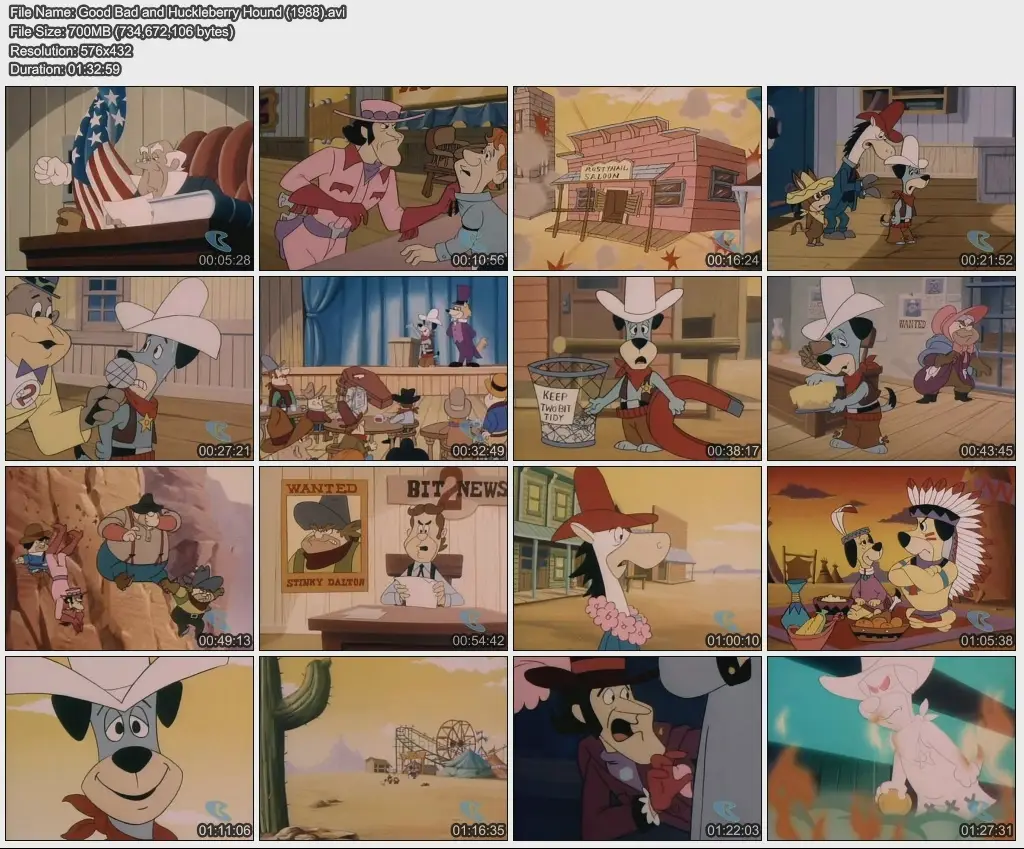Viewport: 1024px width, 849px height.
Task: Select the magnet frame at 00:38:17
Action: click(637, 368)
